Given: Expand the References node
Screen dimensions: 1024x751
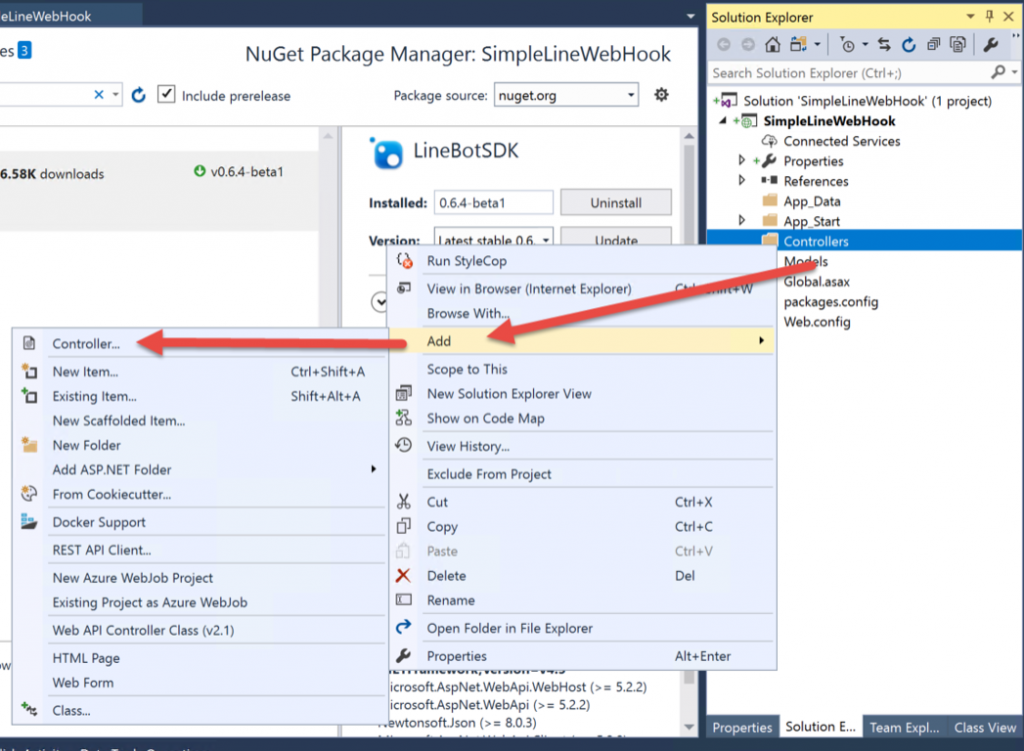Looking at the screenshot, I should click(x=741, y=180).
